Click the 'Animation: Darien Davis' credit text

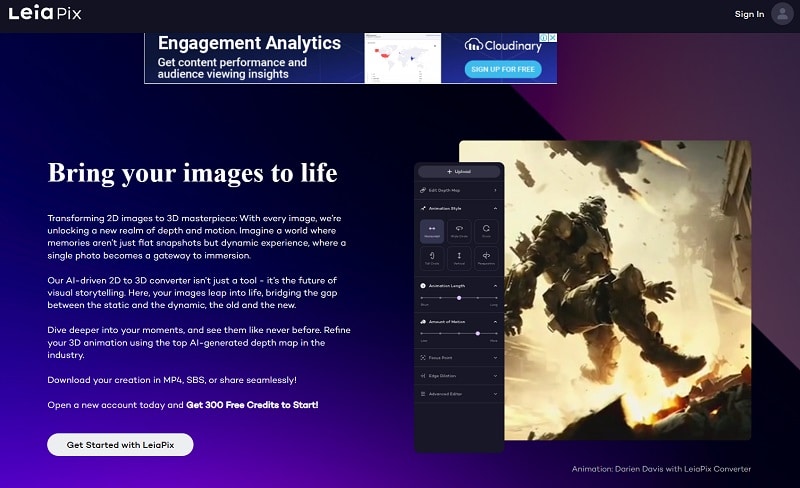661,469
